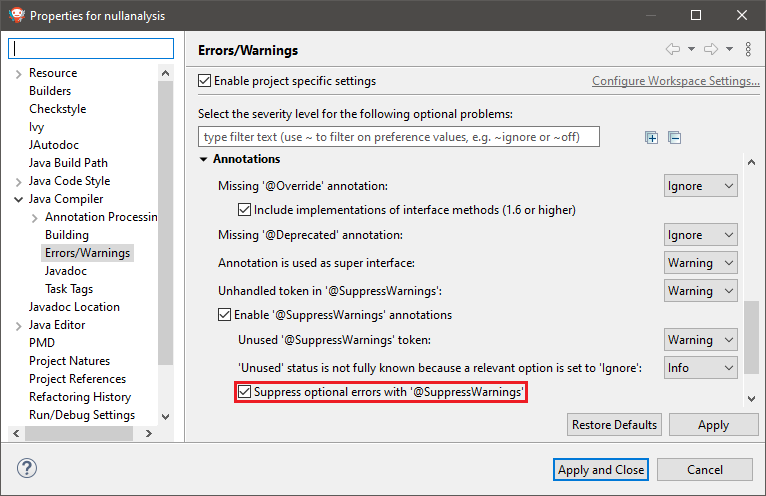Toggle Suppress optional errors with '@SuppressWarnings' checkbox
Viewport: 766px width, 496px height.
pos(244,392)
